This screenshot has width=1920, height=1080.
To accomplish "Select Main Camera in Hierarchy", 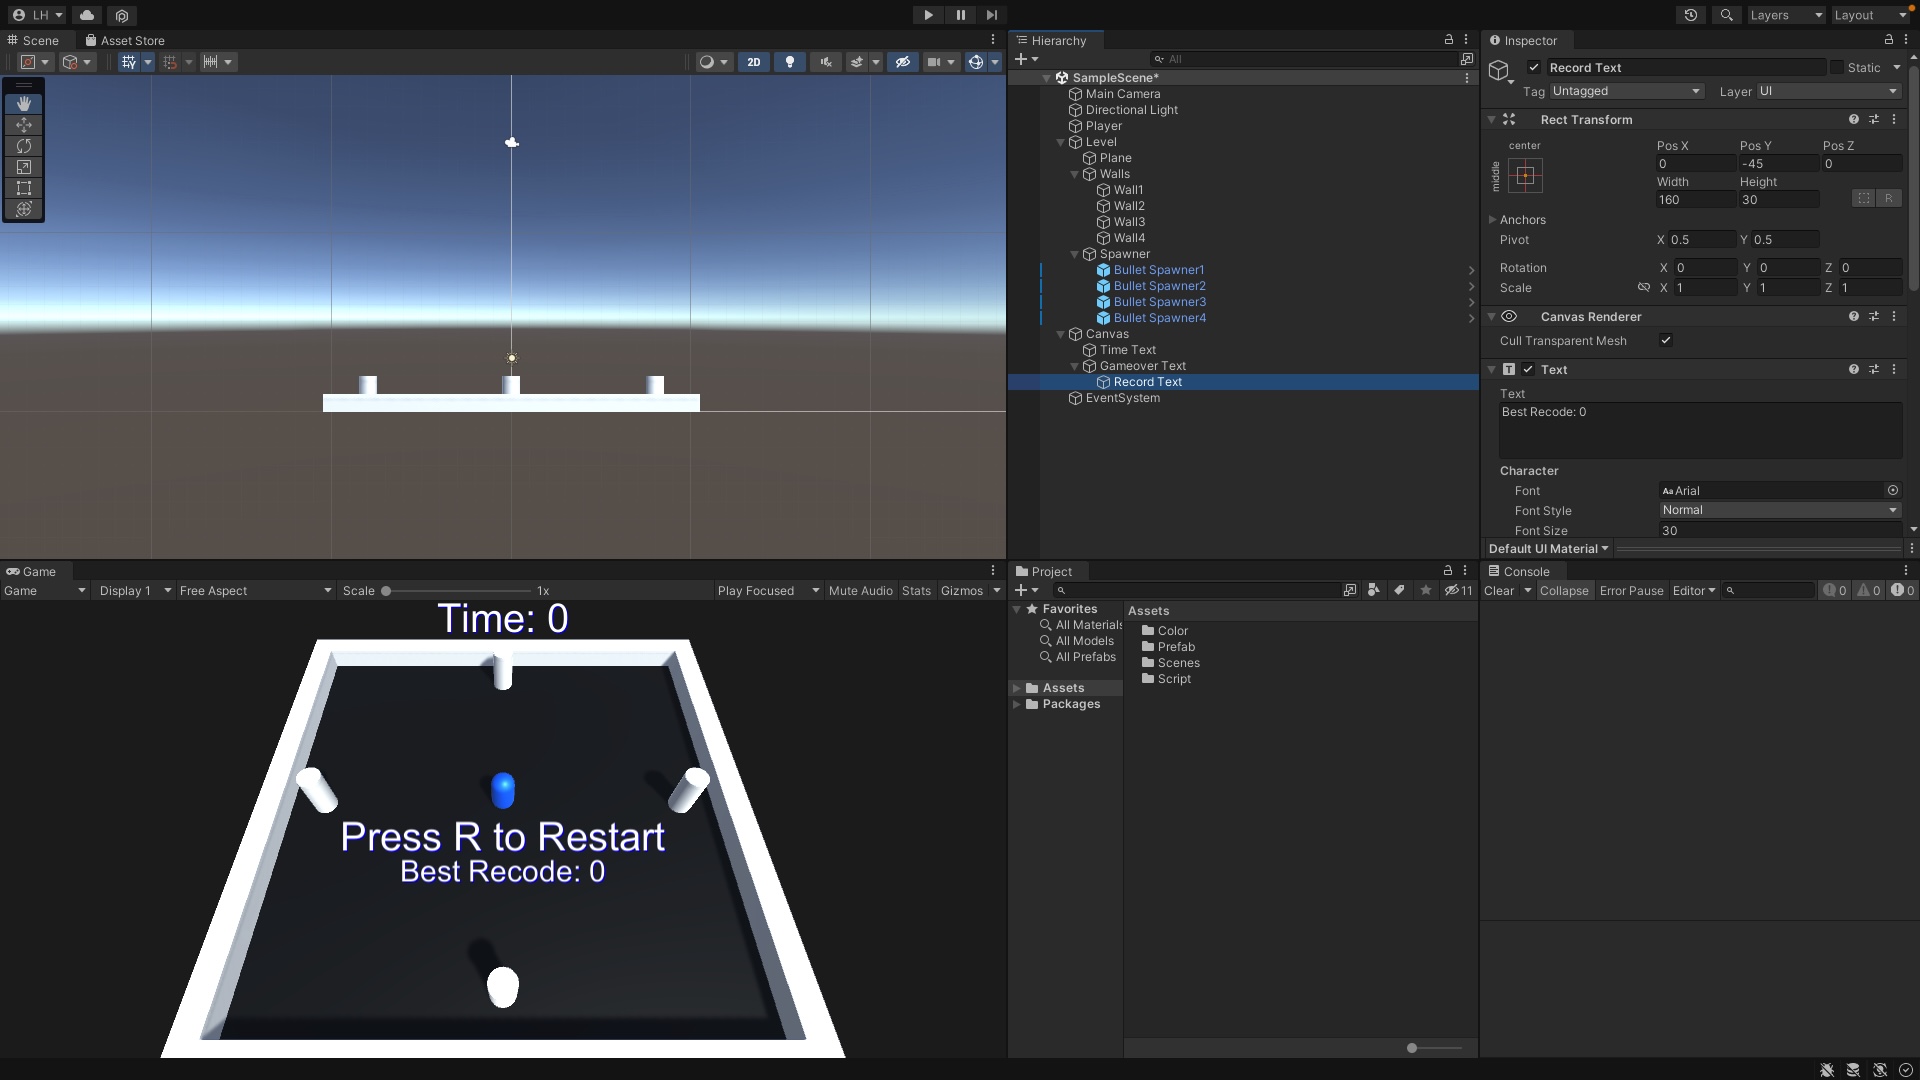I will tap(1123, 94).
